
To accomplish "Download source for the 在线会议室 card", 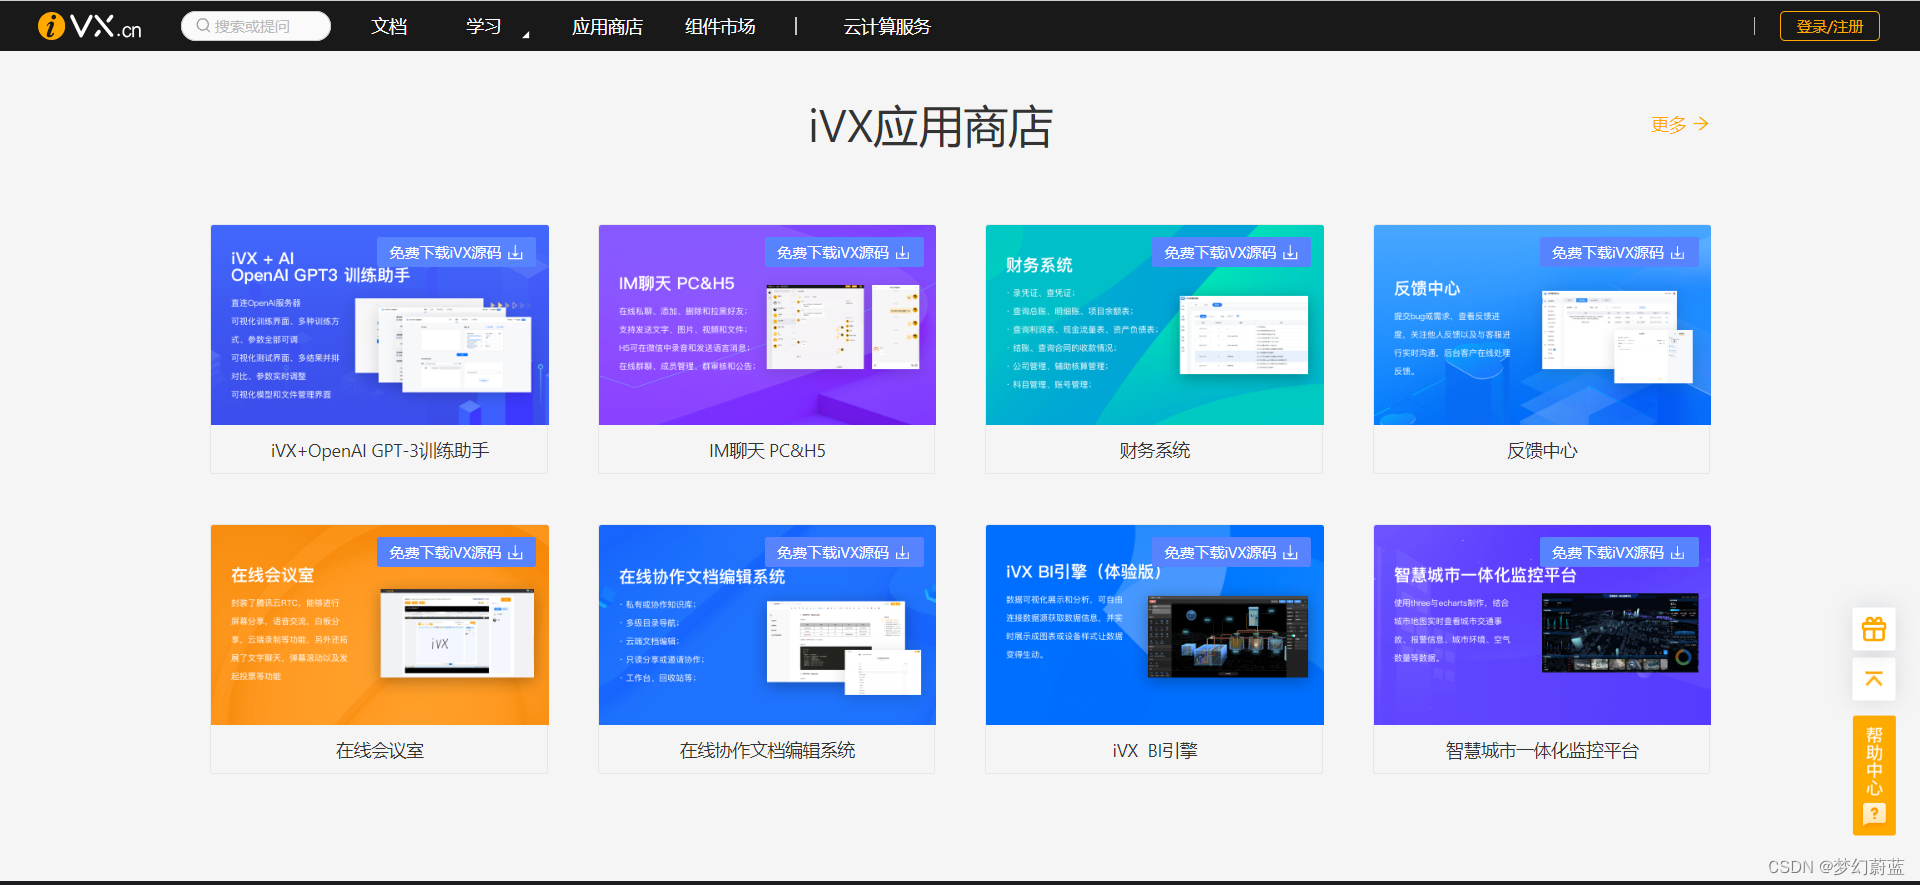I will 456,552.
